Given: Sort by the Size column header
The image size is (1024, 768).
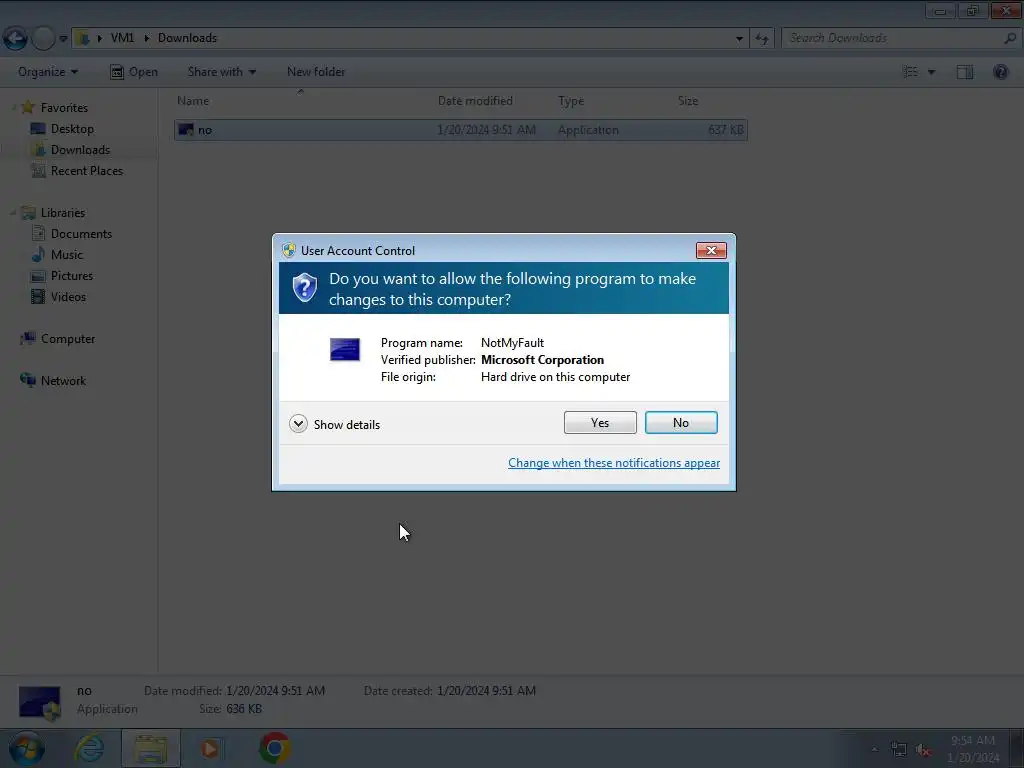Looking at the screenshot, I should click(688, 101).
